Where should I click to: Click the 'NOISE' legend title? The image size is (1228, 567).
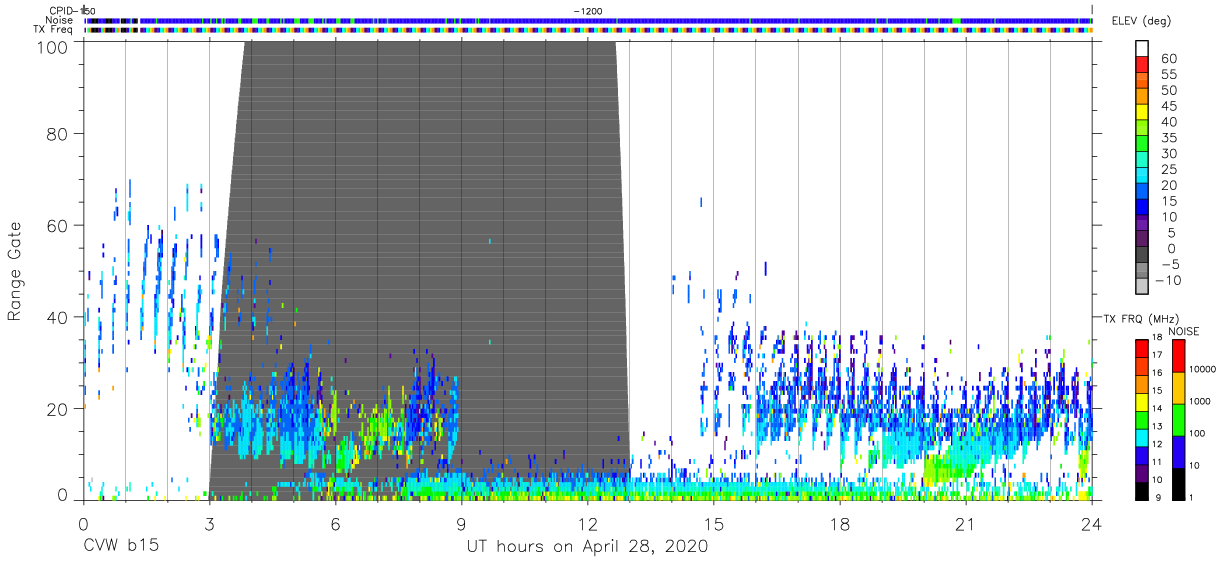(x=1184, y=331)
